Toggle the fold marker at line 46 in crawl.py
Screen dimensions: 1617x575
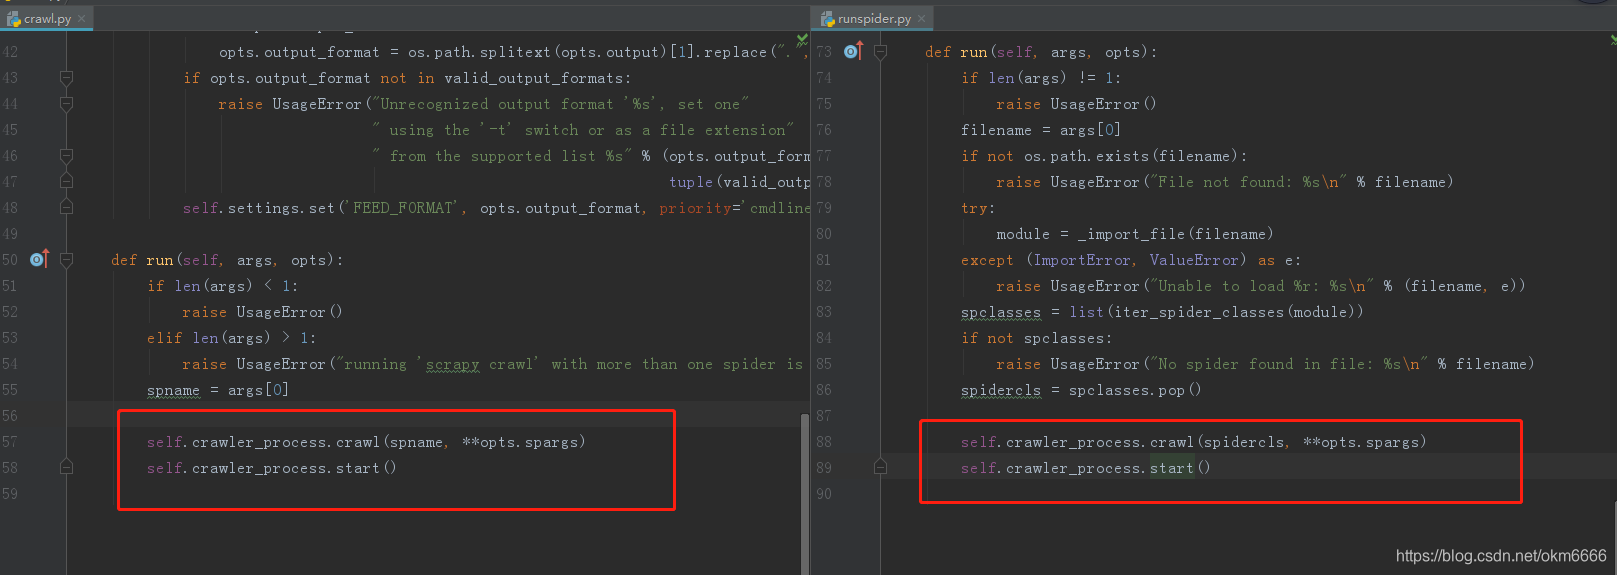66,155
